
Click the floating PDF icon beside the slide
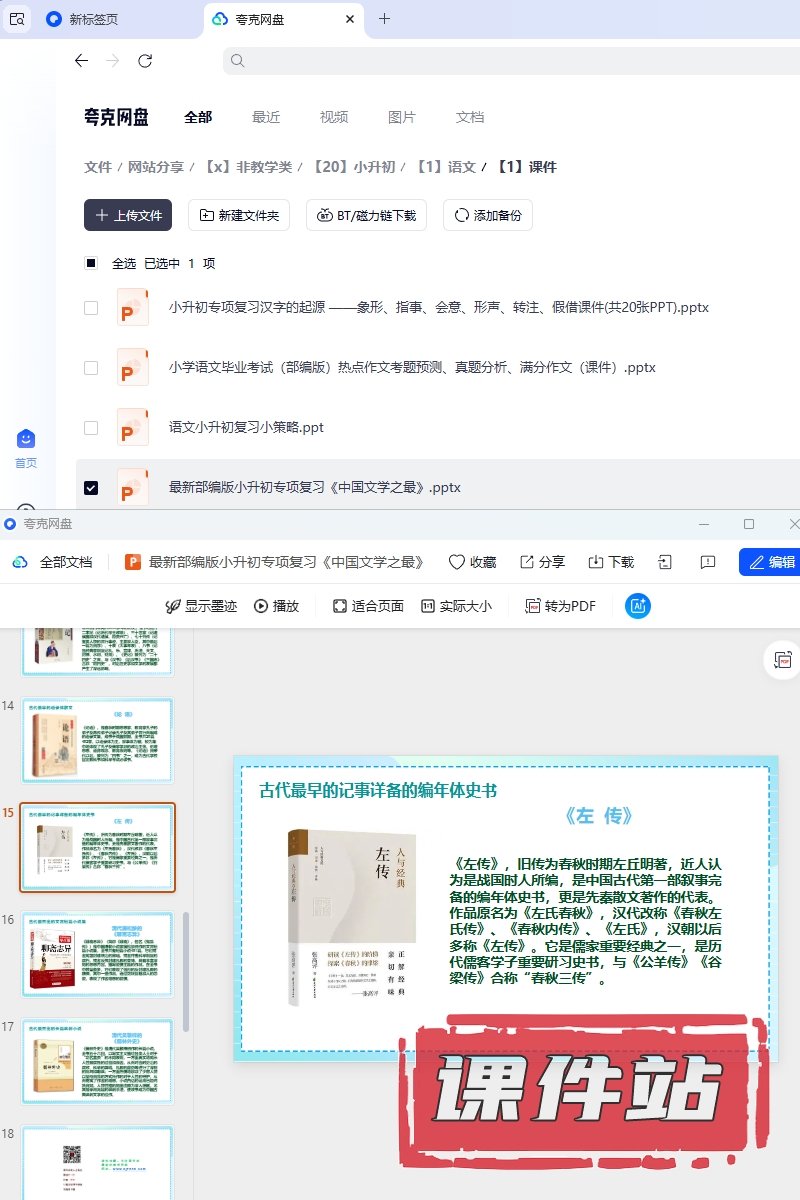click(781, 661)
